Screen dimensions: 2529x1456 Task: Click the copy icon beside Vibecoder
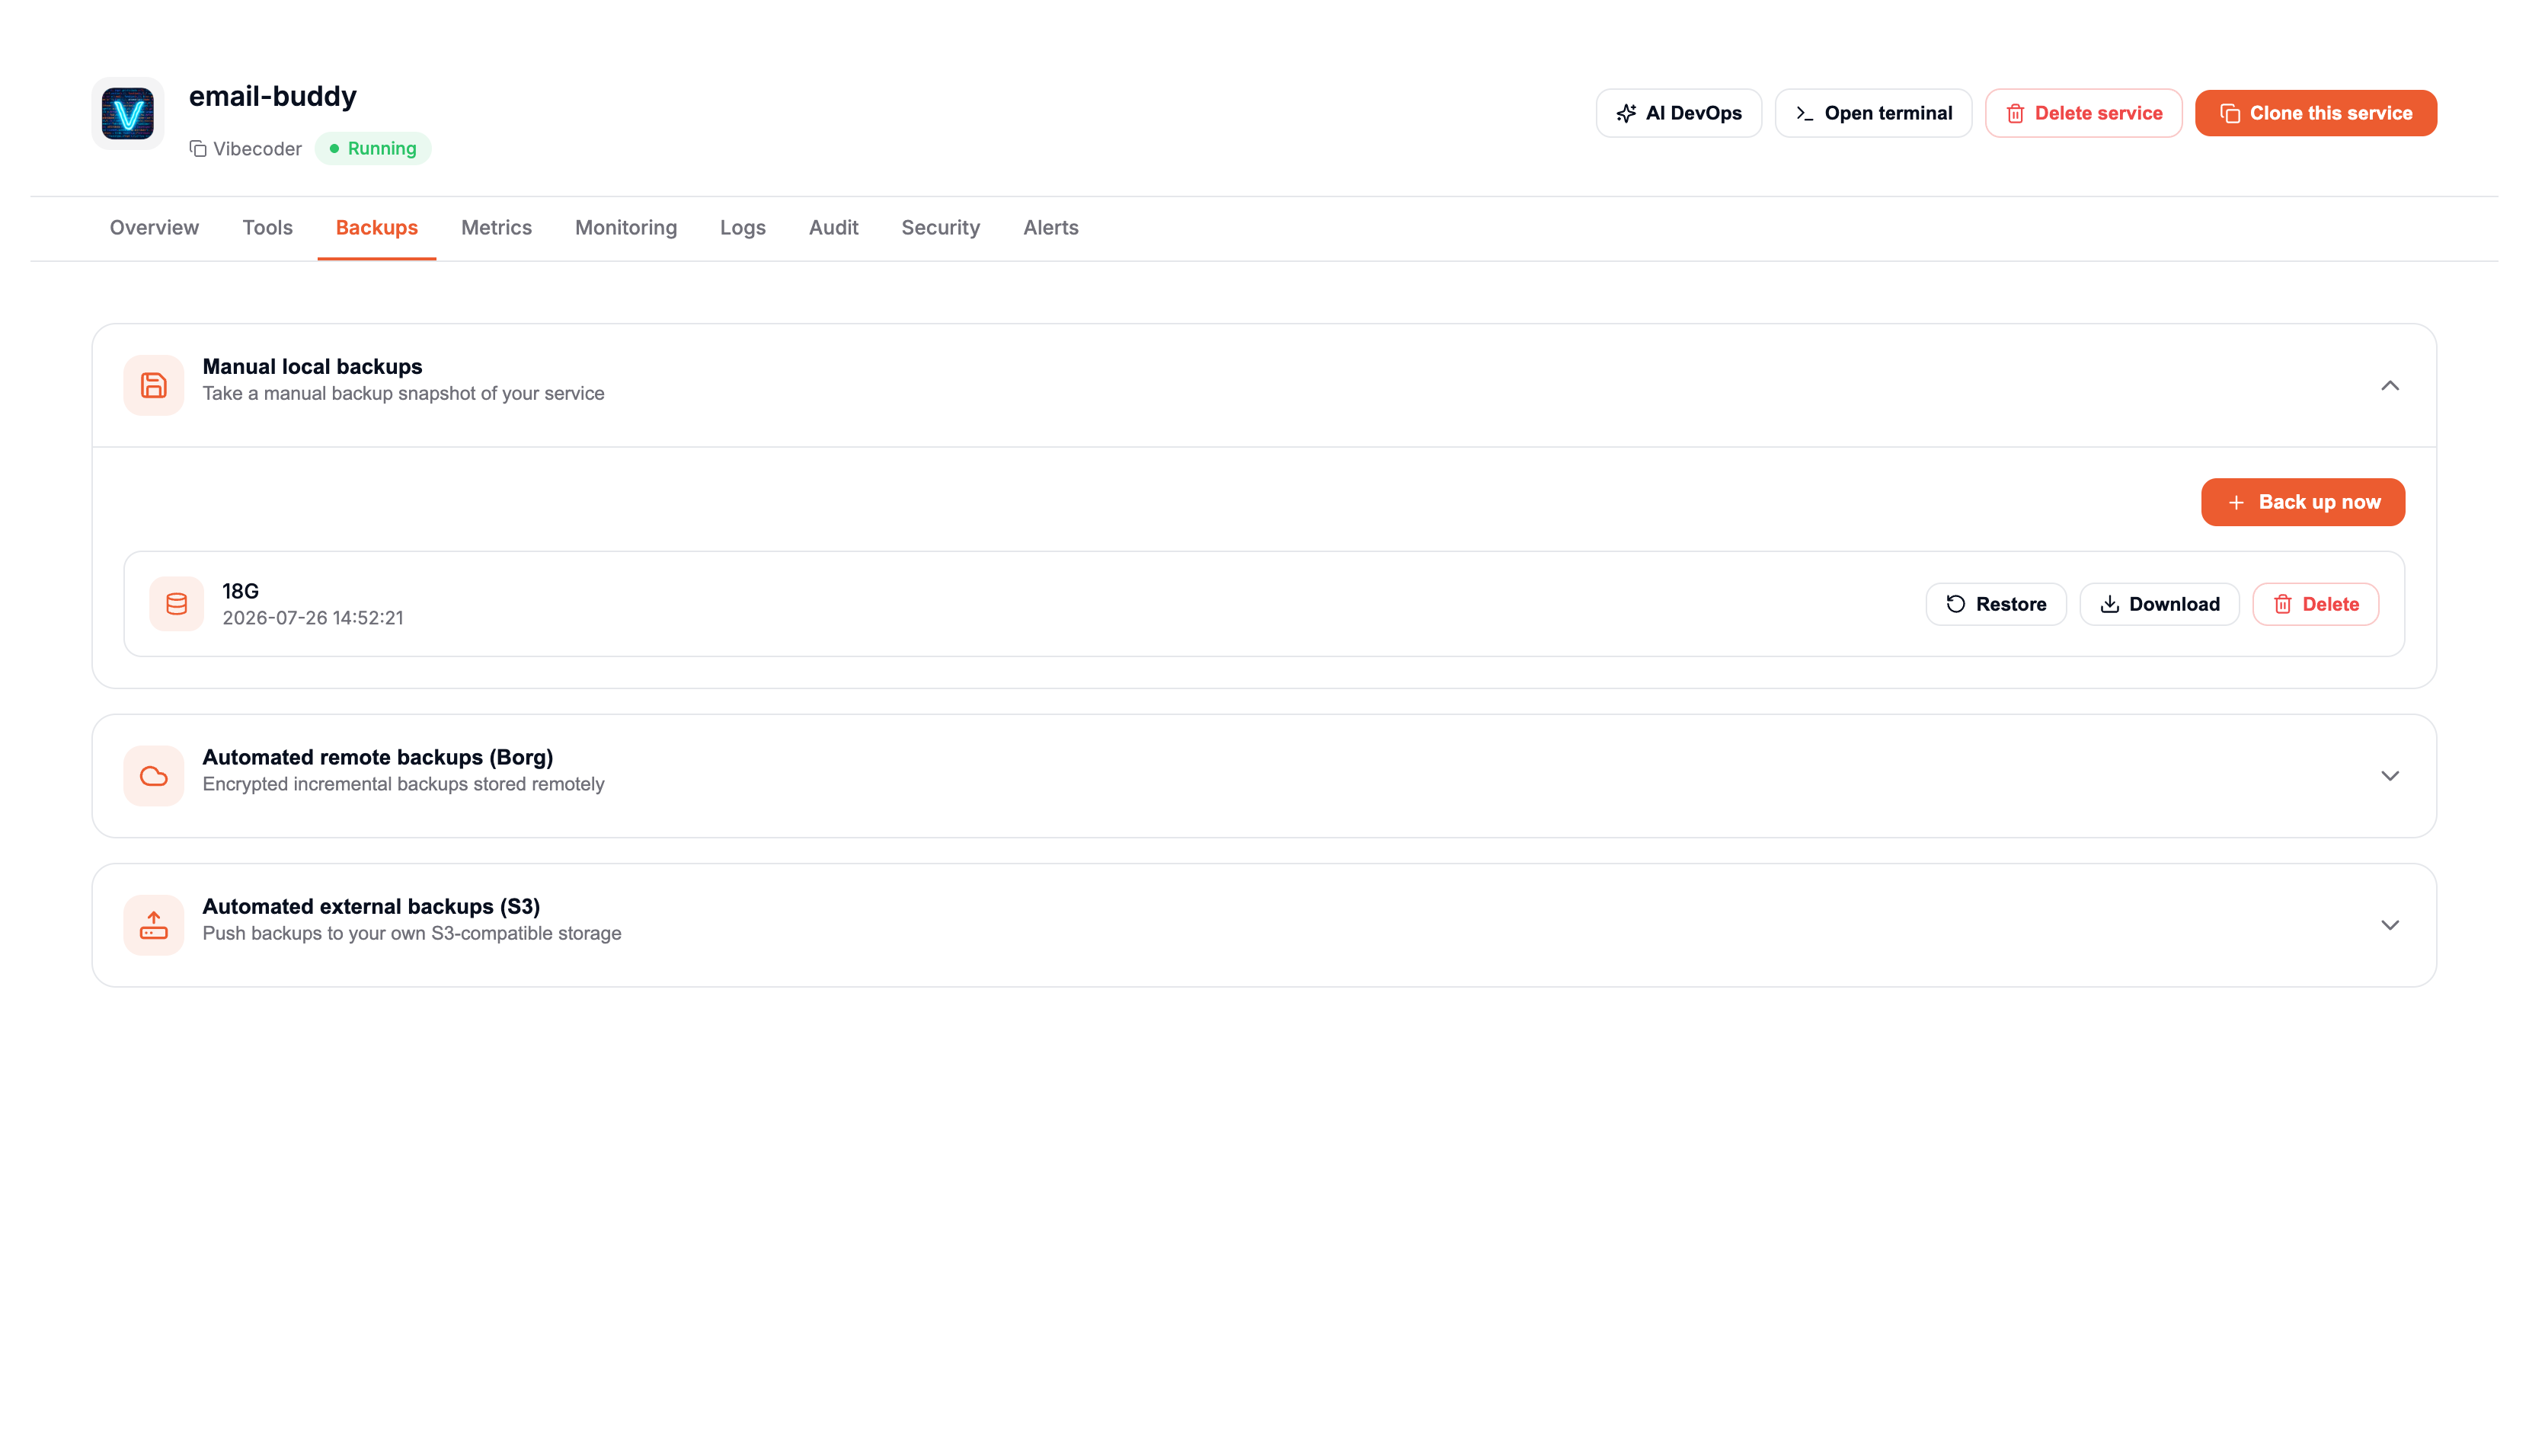198,149
